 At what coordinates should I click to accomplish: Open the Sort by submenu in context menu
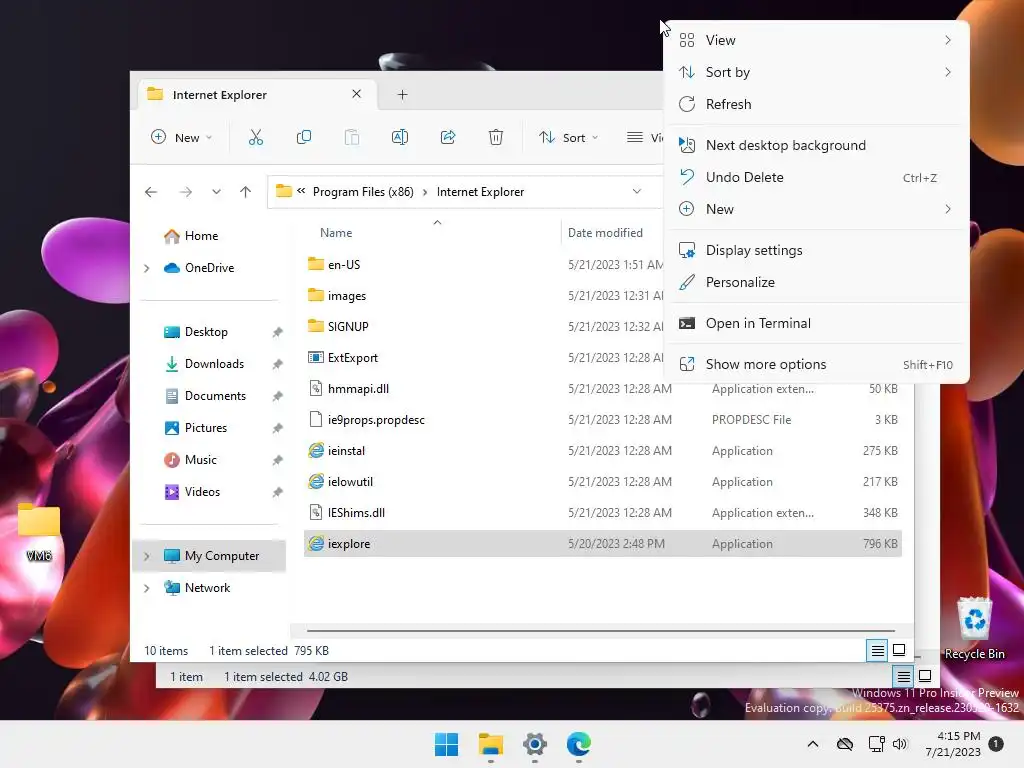[816, 72]
